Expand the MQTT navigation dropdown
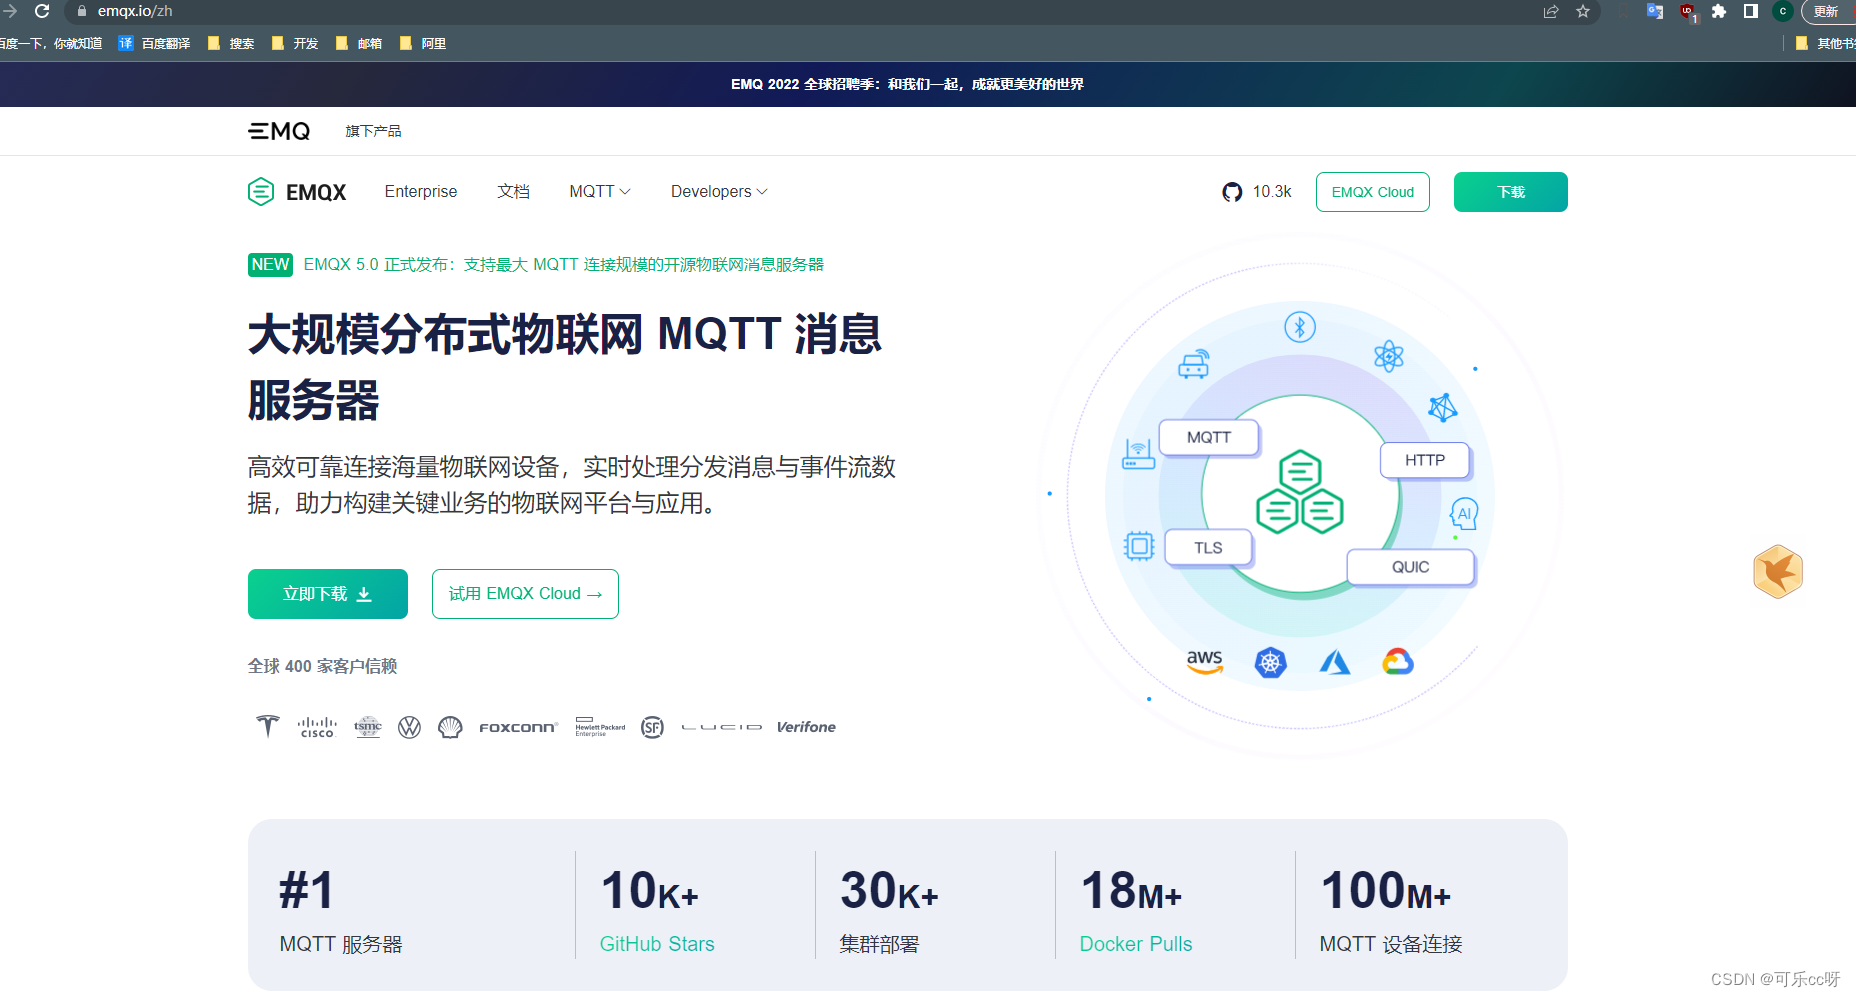This screenshot has height=997, width=1856. [x=598, y=191]
